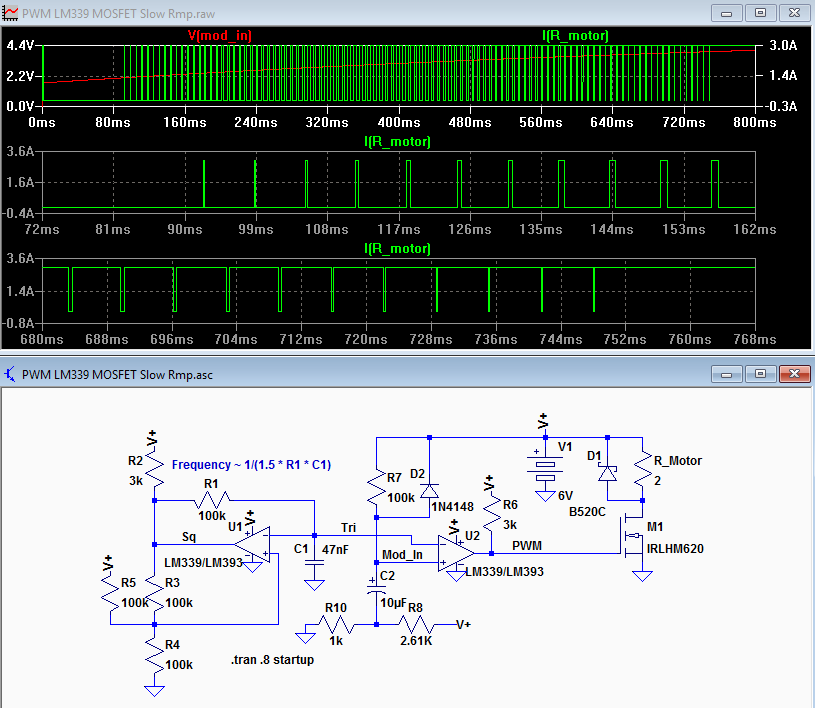This screenshot has width=815, height=708.
Task: Select the R3 resistor symbol
Action: 154,592
